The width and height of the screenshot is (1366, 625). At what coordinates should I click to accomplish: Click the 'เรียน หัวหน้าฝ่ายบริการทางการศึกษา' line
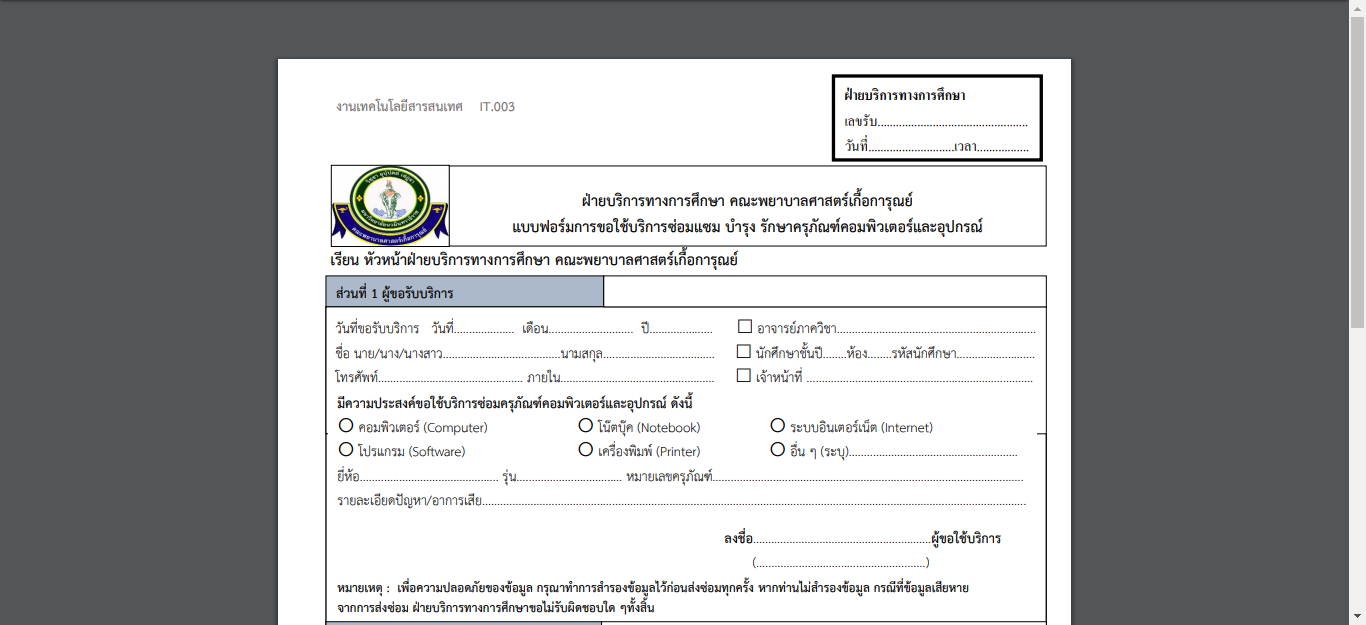[534, 260]
